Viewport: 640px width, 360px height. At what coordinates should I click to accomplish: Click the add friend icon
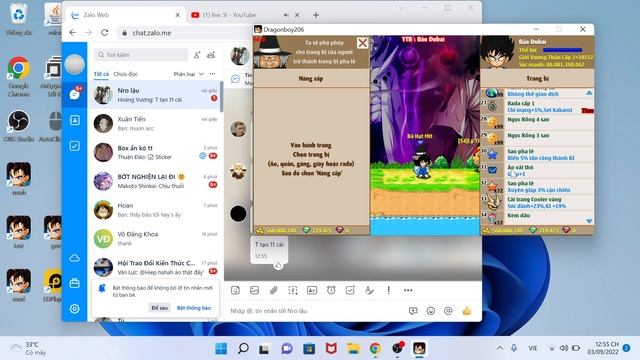click(197, 55)
